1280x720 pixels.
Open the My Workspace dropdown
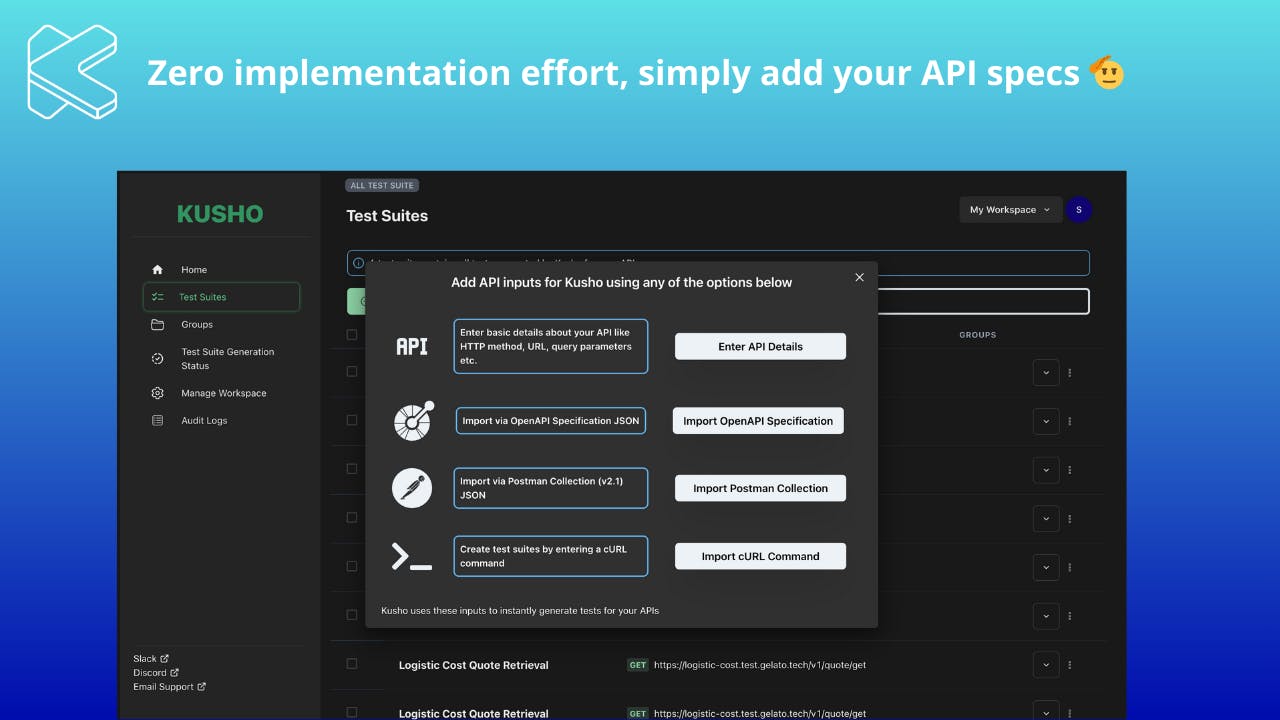(x=1010, y=210)
